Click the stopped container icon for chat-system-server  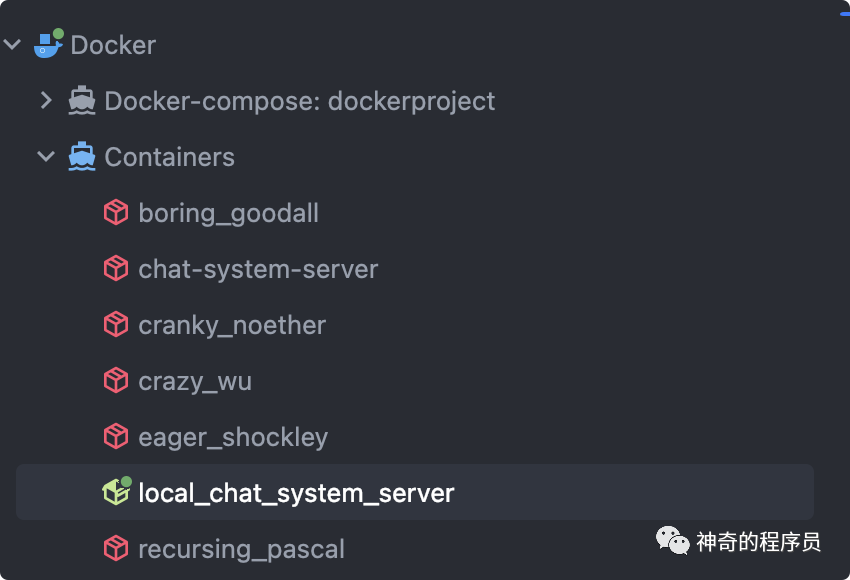[x=116, y=268]
